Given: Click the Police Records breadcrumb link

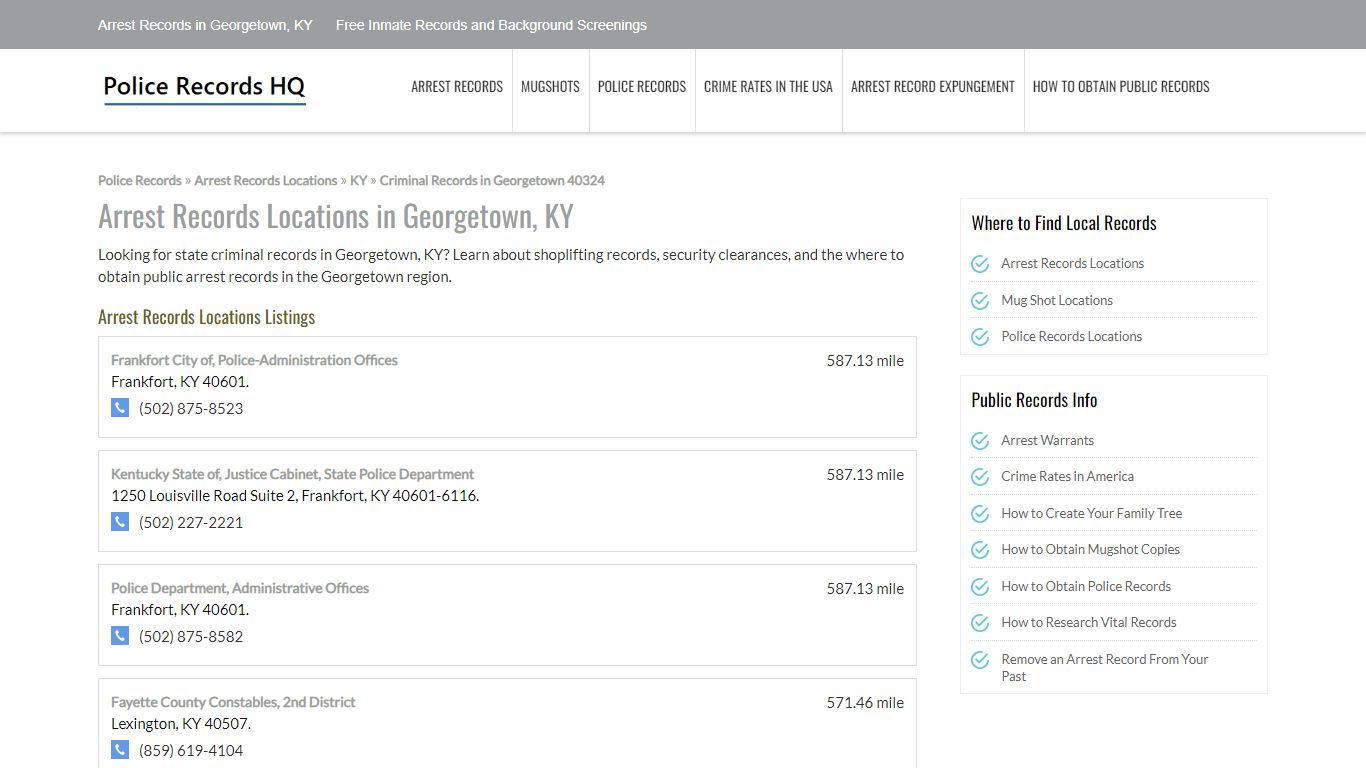Looking at the screenshot, I should point(140,180).
